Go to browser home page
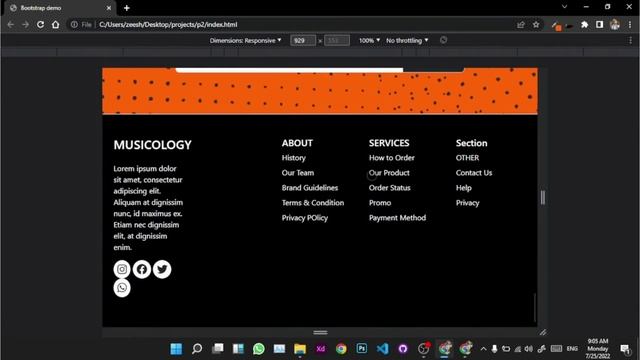Viewport: 640px width, 360px height. pos(56,24)
